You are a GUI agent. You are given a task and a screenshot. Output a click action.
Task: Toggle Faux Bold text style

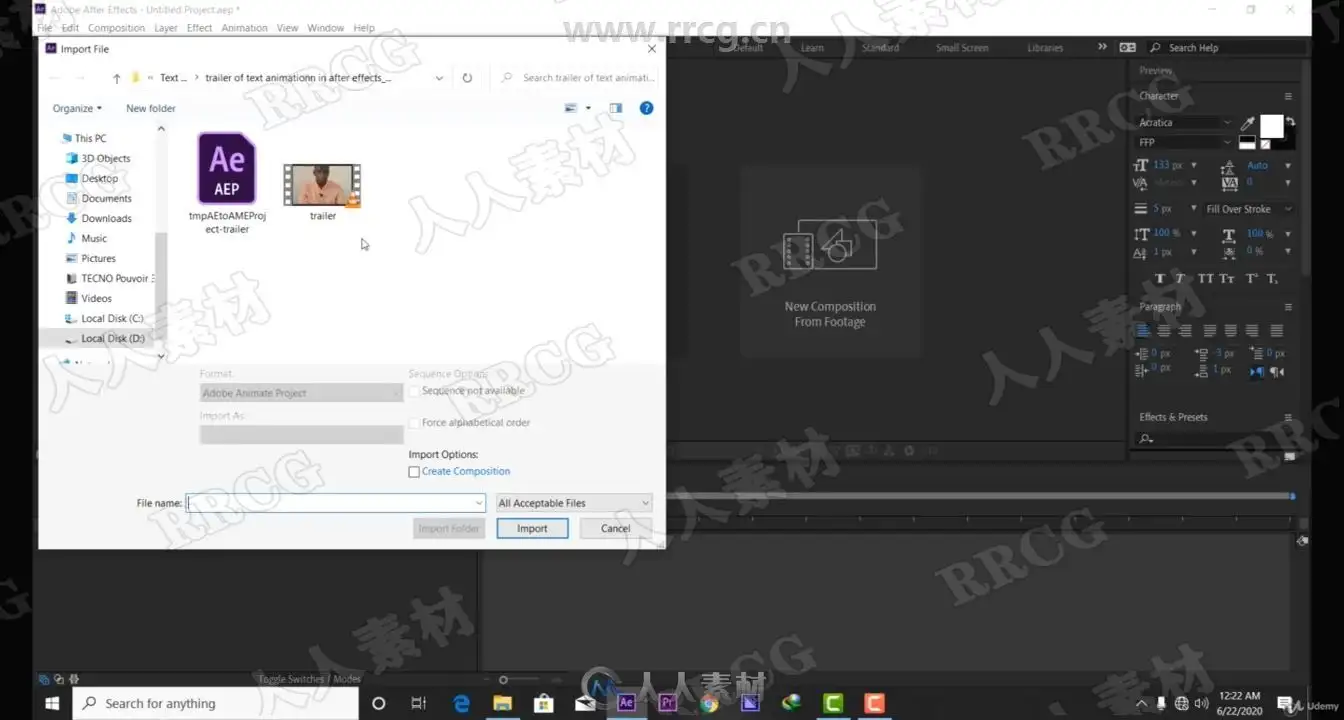click(1160, 278)
